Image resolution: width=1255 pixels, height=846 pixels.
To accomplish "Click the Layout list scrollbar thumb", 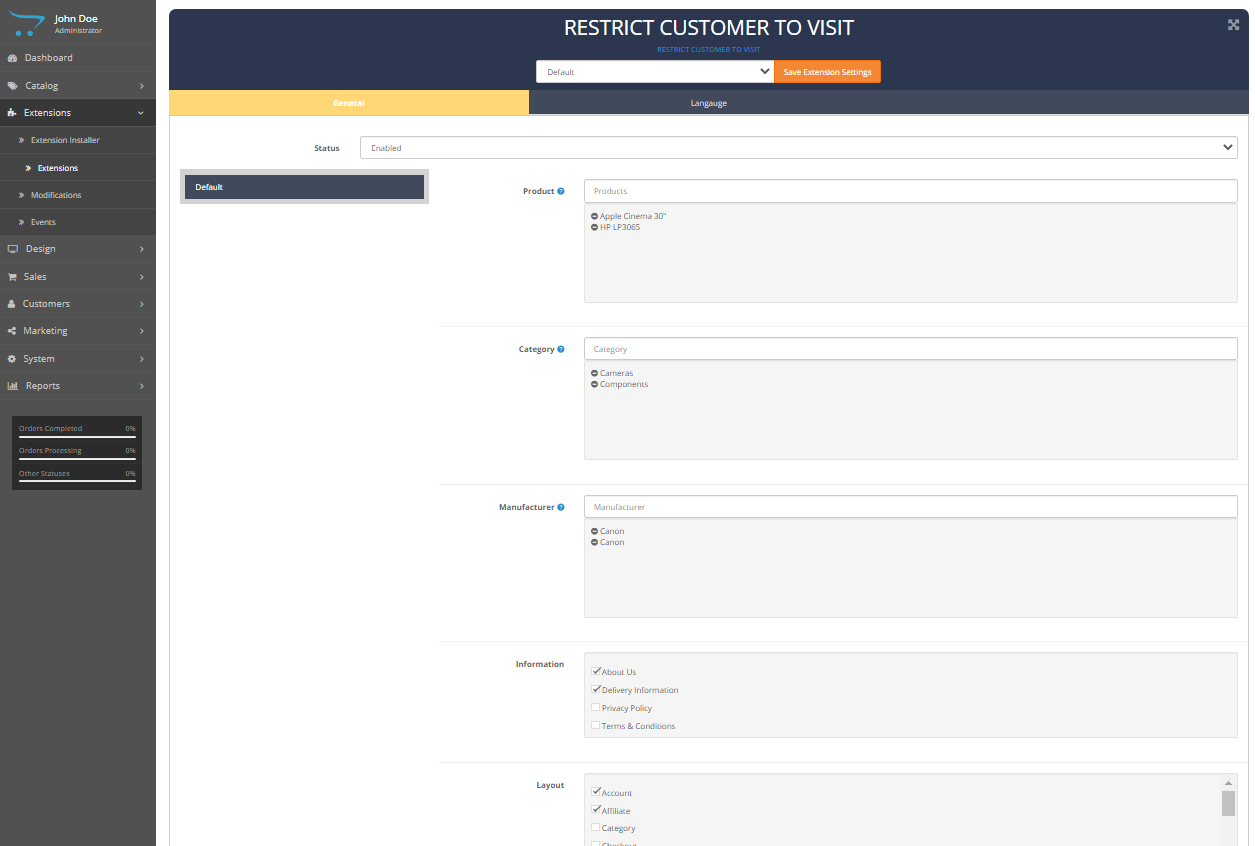I will click(1228, 803).
